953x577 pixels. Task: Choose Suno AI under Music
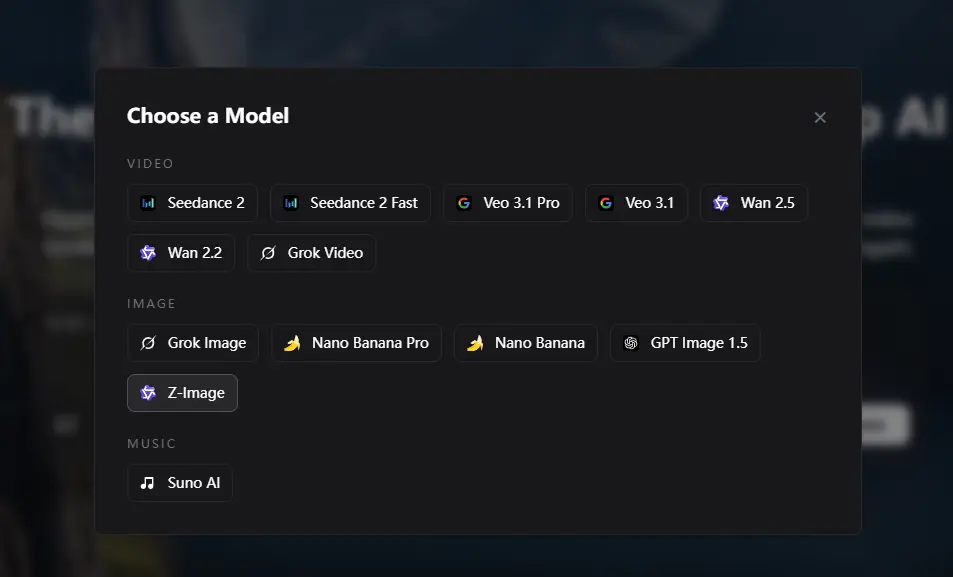[x=180, y=483]
